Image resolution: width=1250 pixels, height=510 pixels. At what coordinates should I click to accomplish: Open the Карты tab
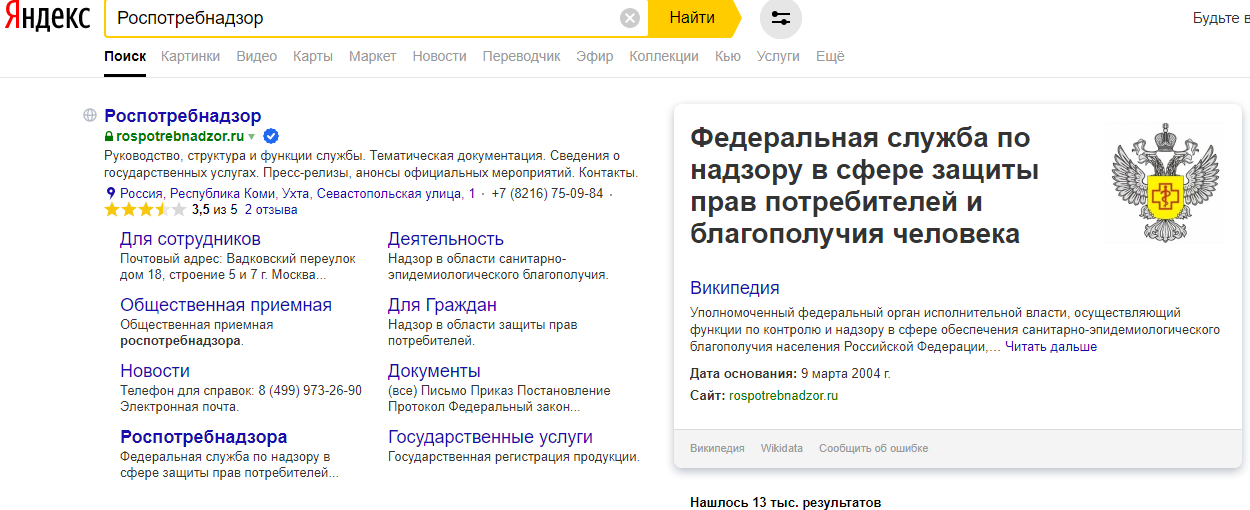point(313,57)
